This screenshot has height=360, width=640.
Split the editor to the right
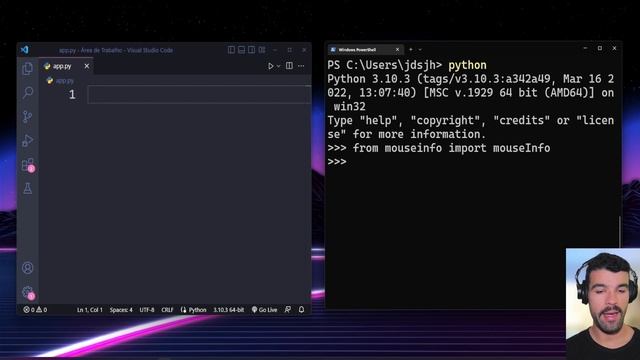(x=289, y=66)
